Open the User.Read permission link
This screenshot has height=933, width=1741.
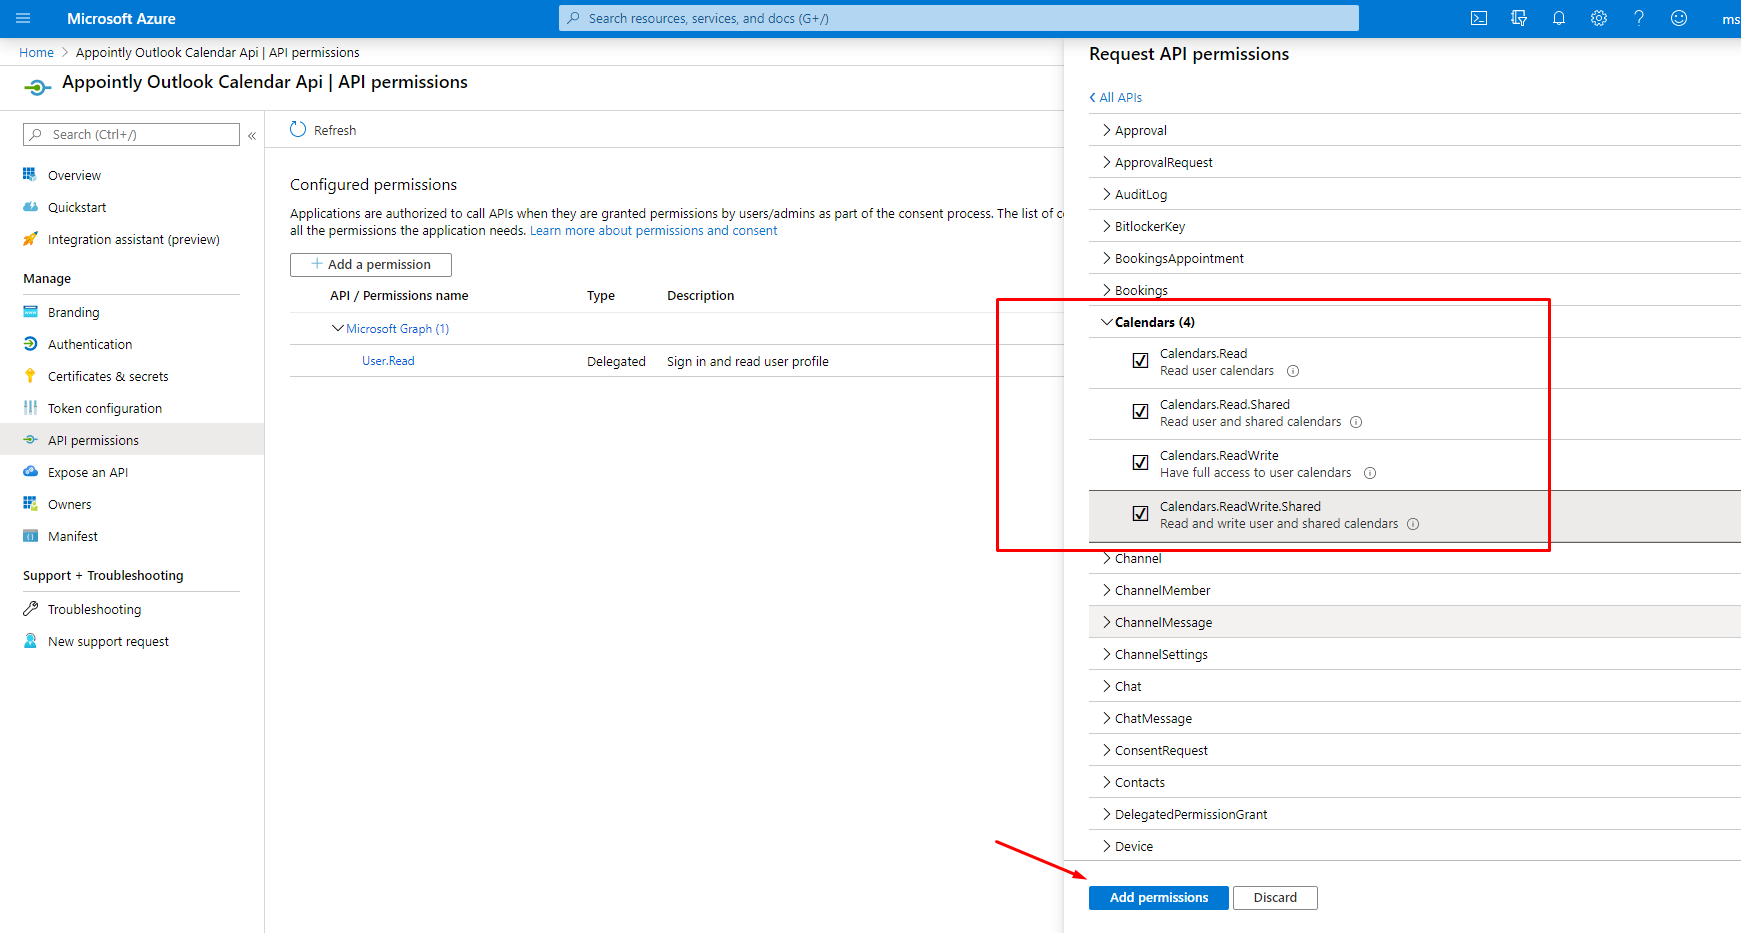388,361
